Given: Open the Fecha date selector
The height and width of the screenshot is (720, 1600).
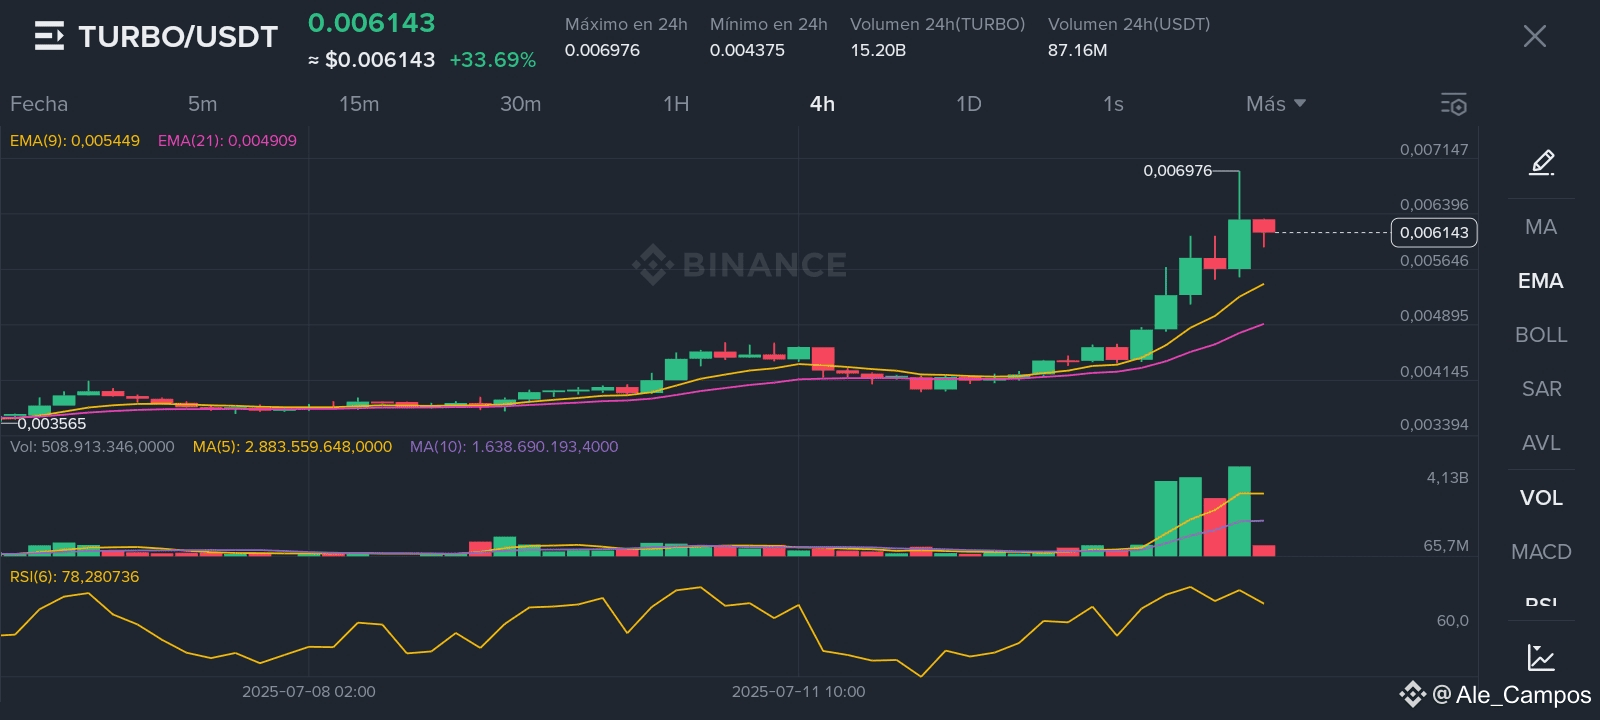Looking at the screenshot, I should [x=39, y=104].
